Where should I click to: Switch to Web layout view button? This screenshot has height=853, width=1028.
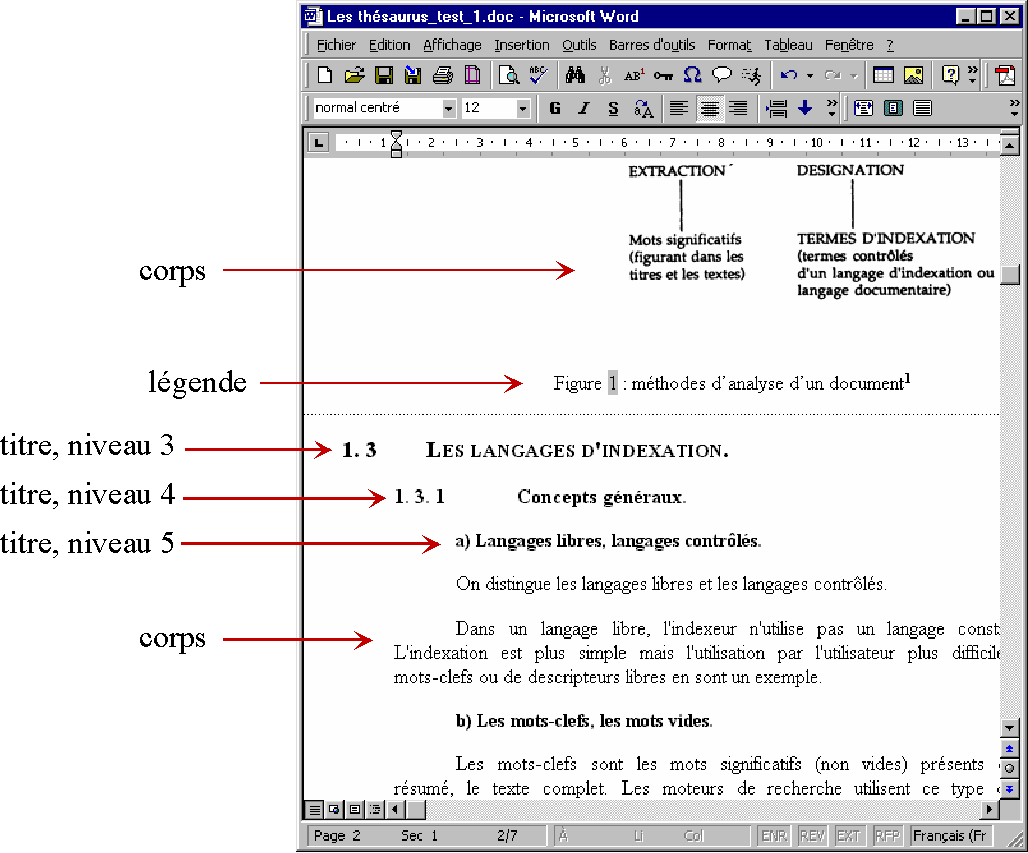334,810
